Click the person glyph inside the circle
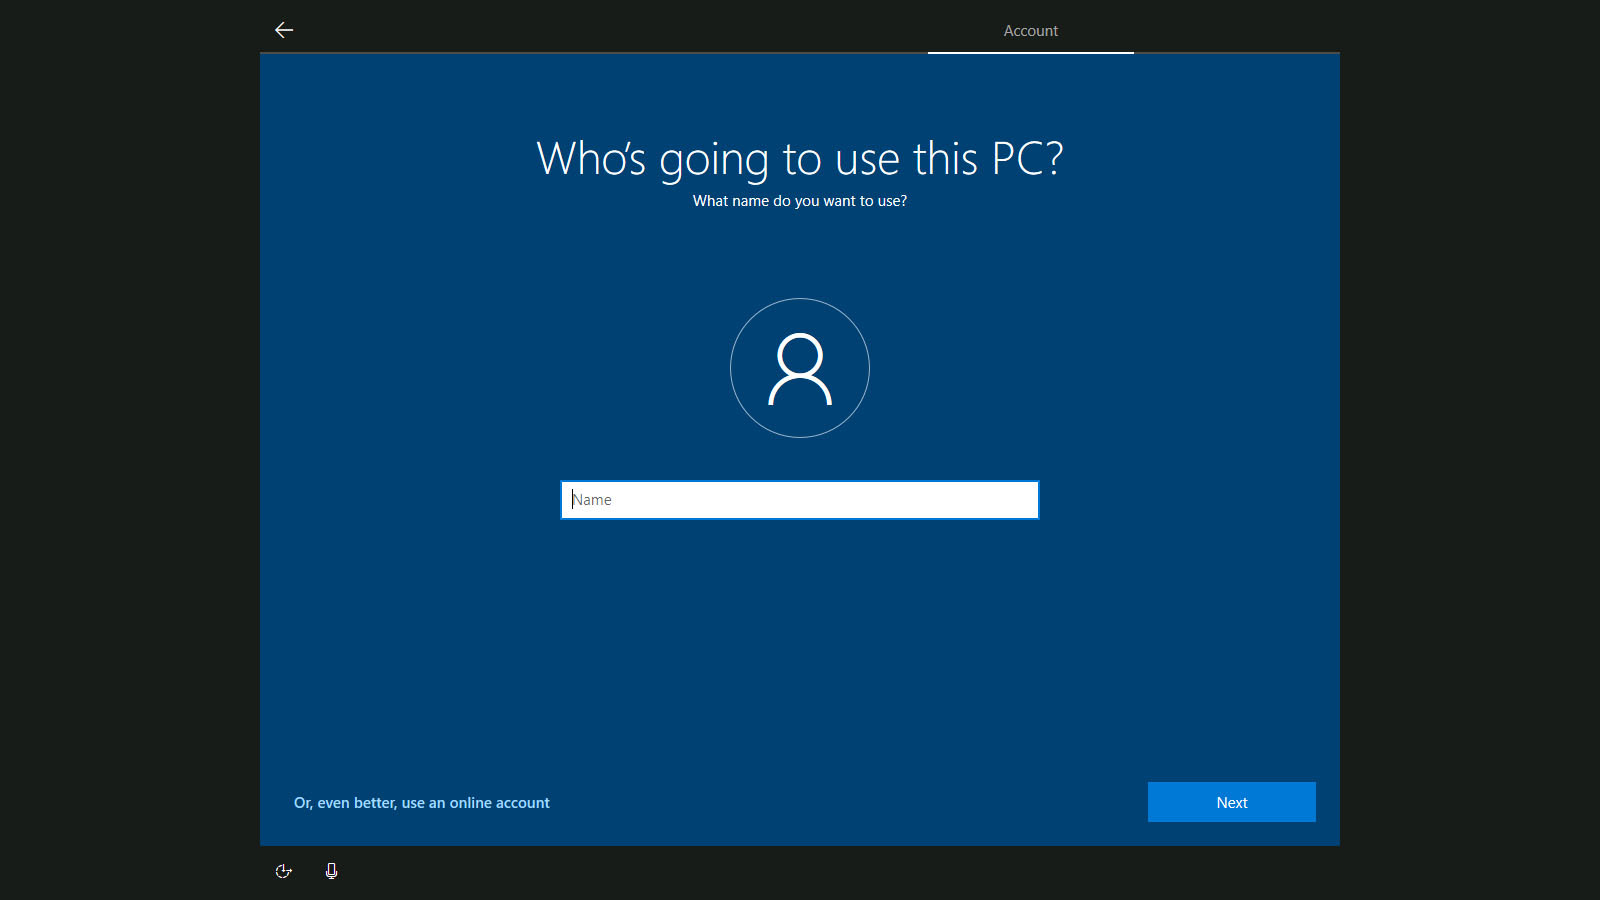The height and width of the screenshot is (900, 1600). (x=800, y=370)
